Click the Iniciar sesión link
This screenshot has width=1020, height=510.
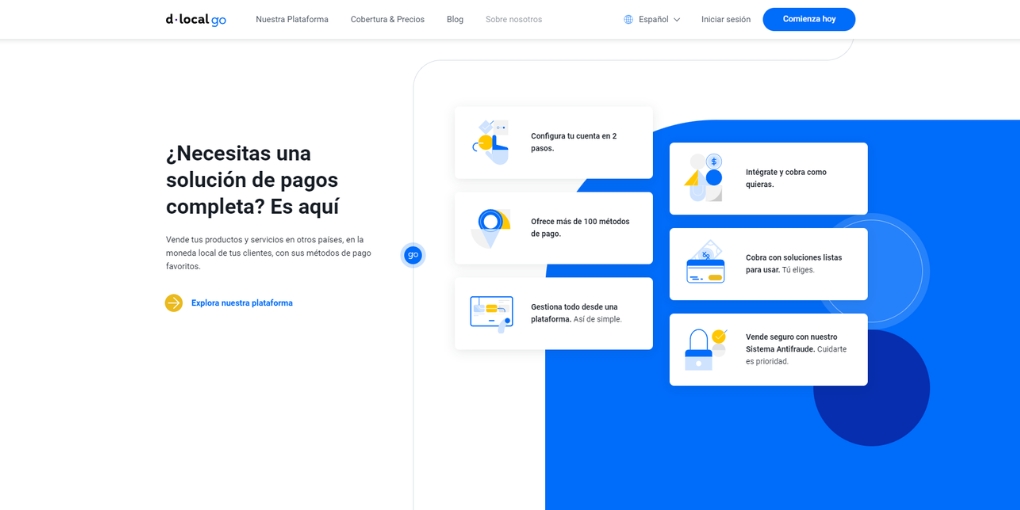[725, 19]
